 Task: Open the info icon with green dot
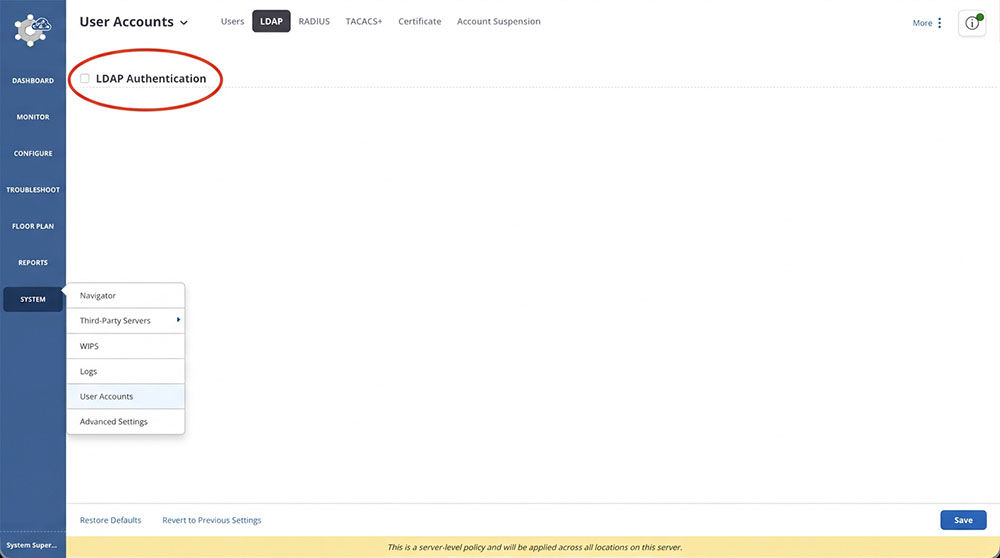pyautogui.click(x=972, y=23)
